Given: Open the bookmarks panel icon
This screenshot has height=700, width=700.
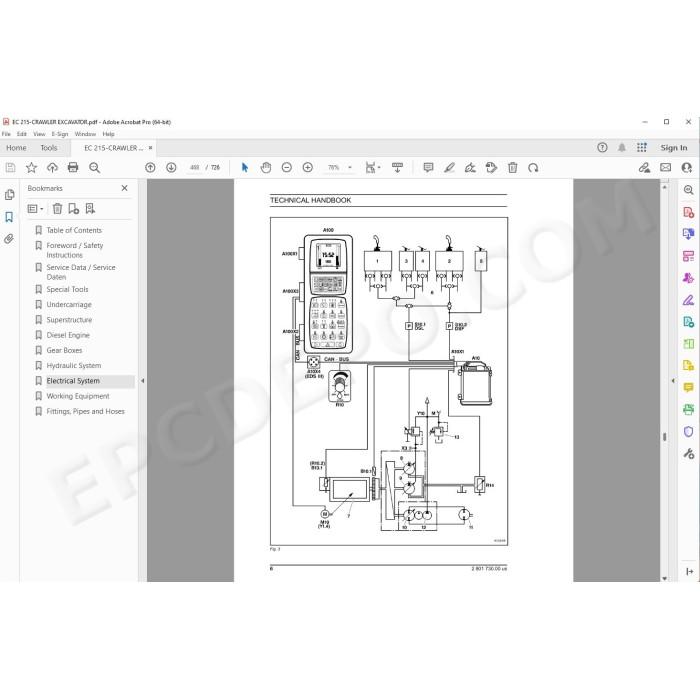Looking at the screenshot, I should tap(9, 217).
